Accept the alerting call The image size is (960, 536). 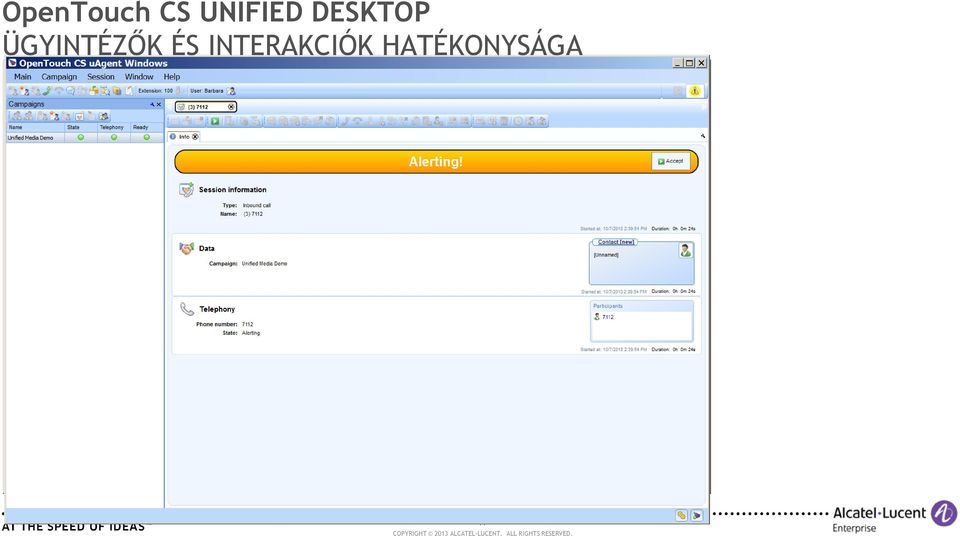[x=670, y=161]
